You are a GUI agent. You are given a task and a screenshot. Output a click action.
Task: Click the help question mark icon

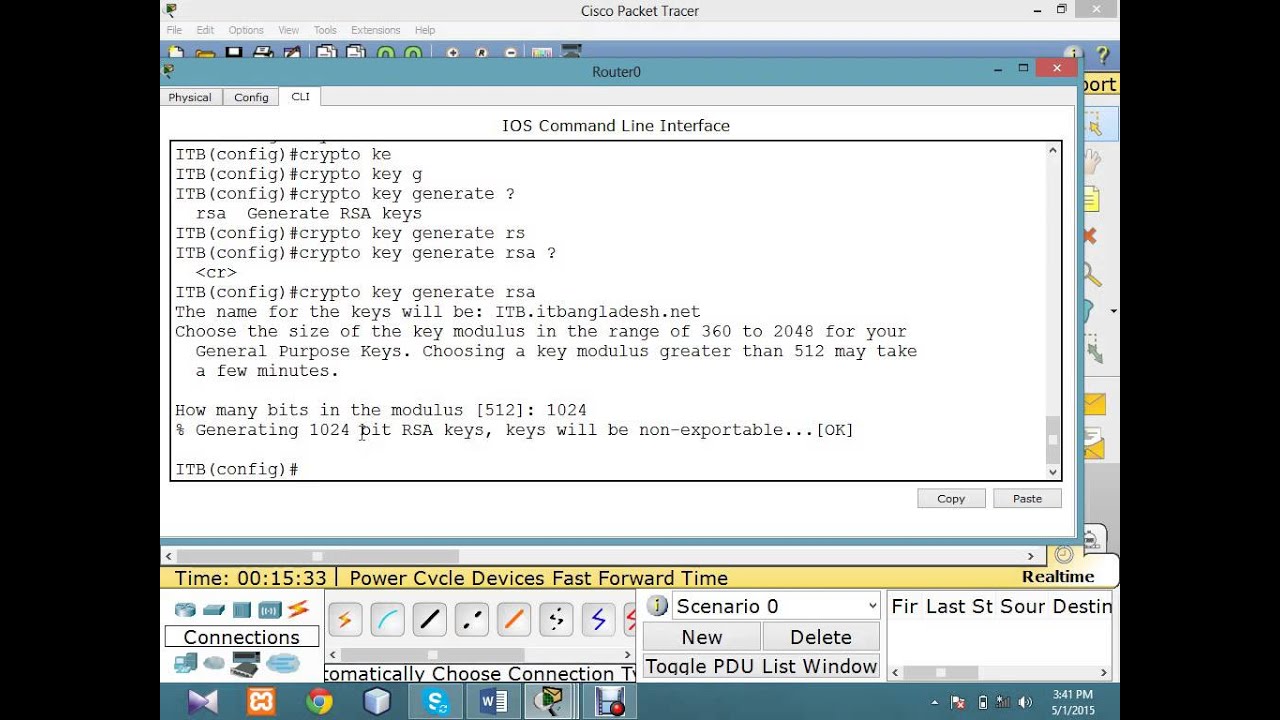click(x=1103, y=54)
